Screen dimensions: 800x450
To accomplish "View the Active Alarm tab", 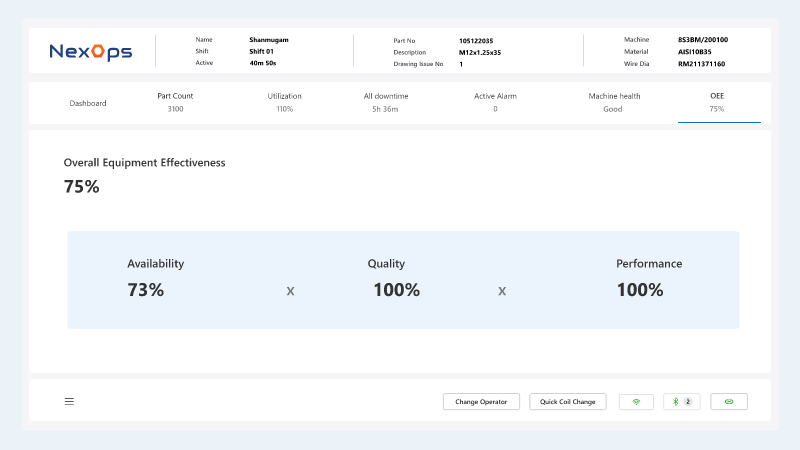I will tap(495, 102).
